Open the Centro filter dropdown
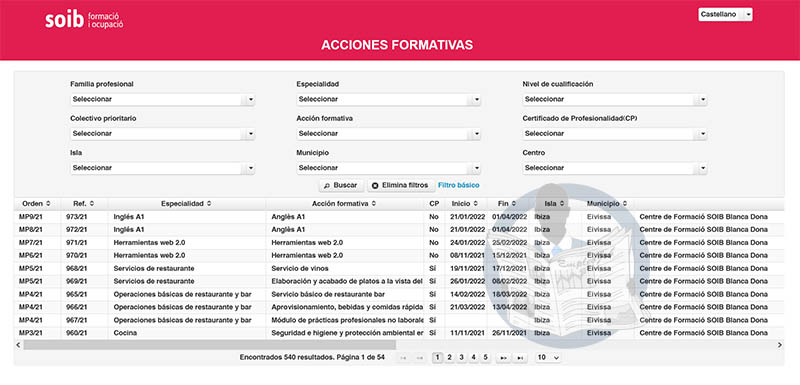Viewport: 800px width, 385px height. 615,168
